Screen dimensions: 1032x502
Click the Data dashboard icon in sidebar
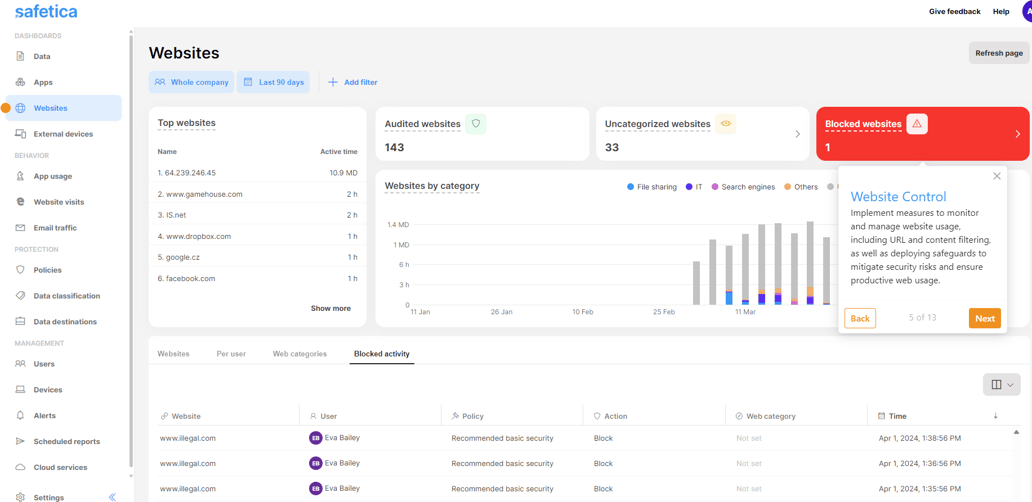point(20,57)
